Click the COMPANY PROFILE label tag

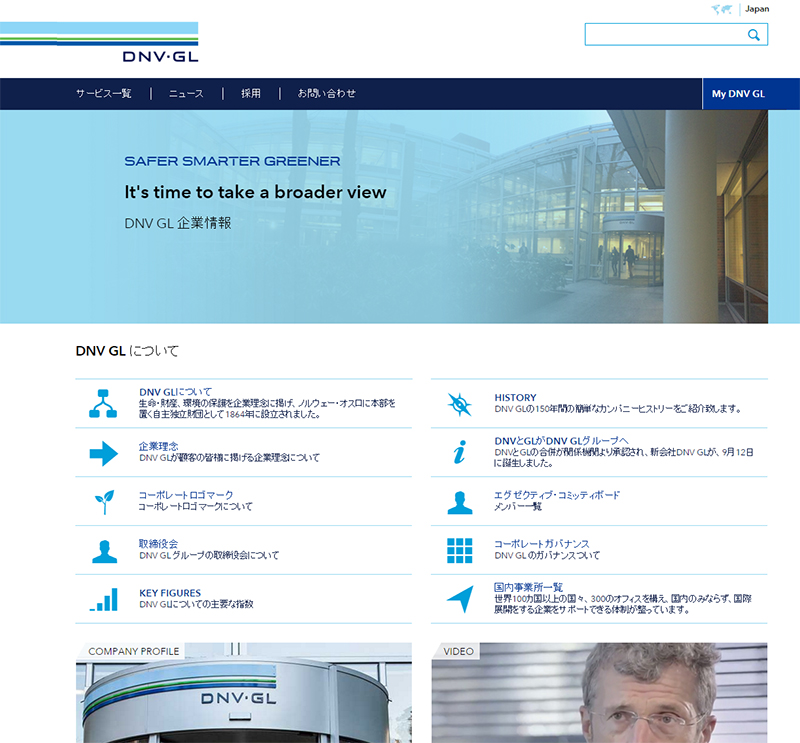[134, 651]
